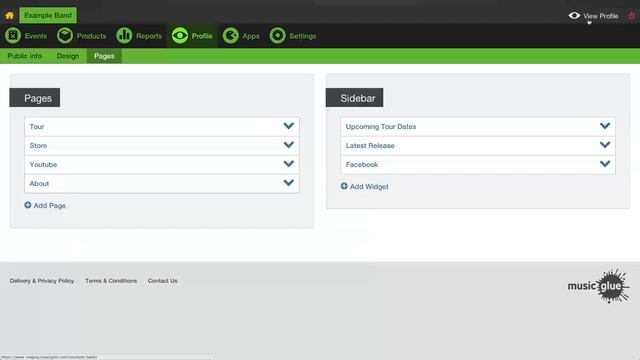The width and height of the screenshot is (640, 360).
Task: Click the Sidebar panel heading
Action: 354,98
